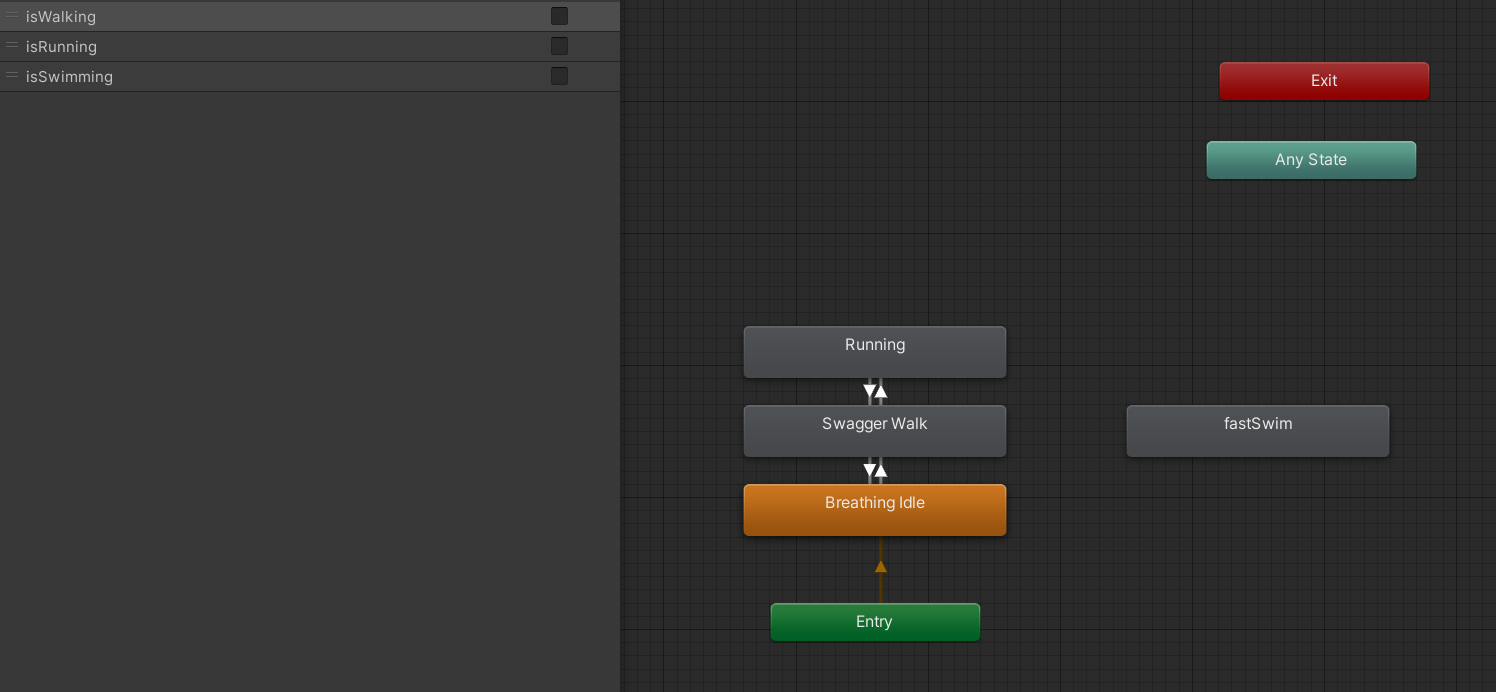Select the transition between Running and Swagger Walk
The width and height of the screenshot is (1496, 692).
click(x=875, y=390)
